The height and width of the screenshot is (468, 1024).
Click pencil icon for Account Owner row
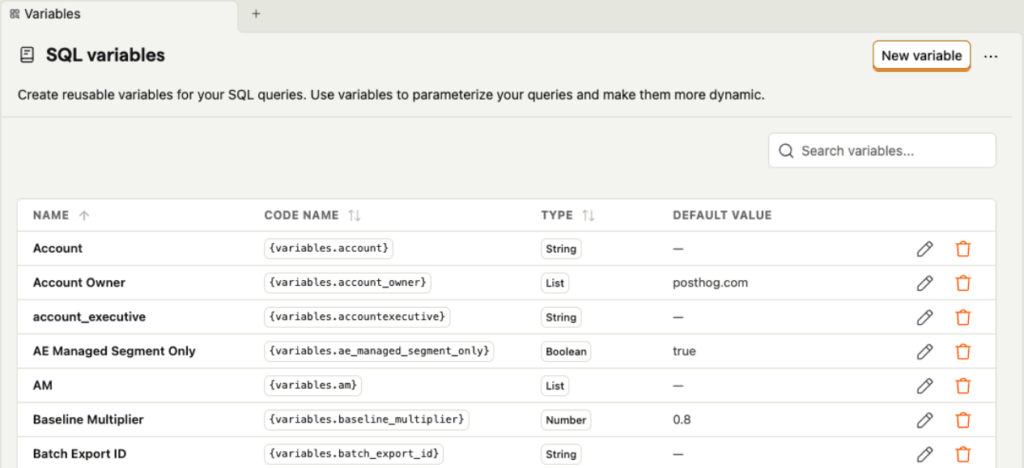pyautogui.click(x=925, y=283)
